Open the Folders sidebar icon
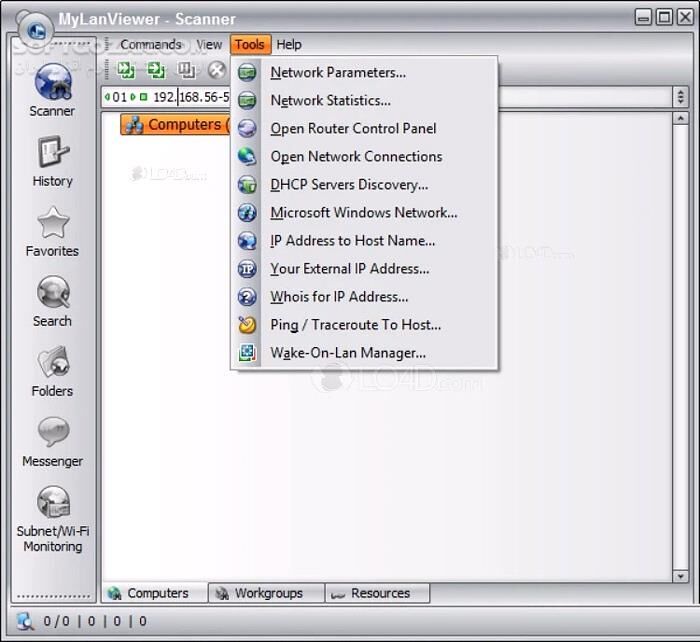 (x=53, y=362)
